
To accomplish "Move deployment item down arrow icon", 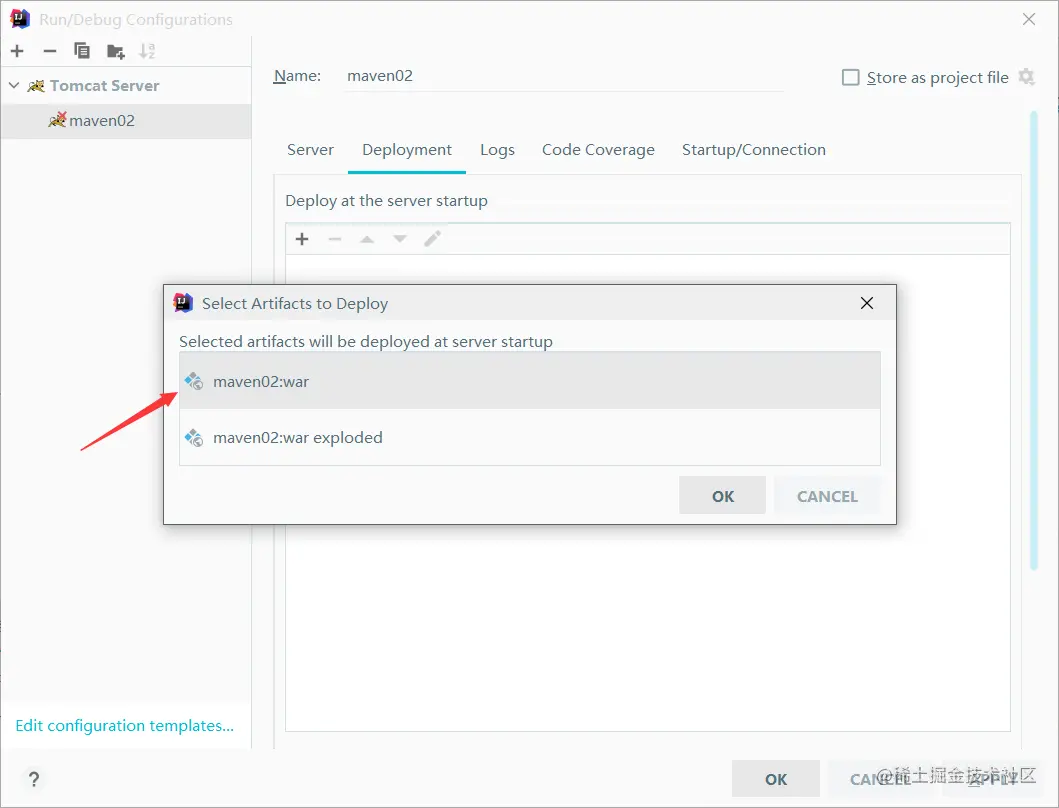I will pyautogui.click(x=400, y=239).
